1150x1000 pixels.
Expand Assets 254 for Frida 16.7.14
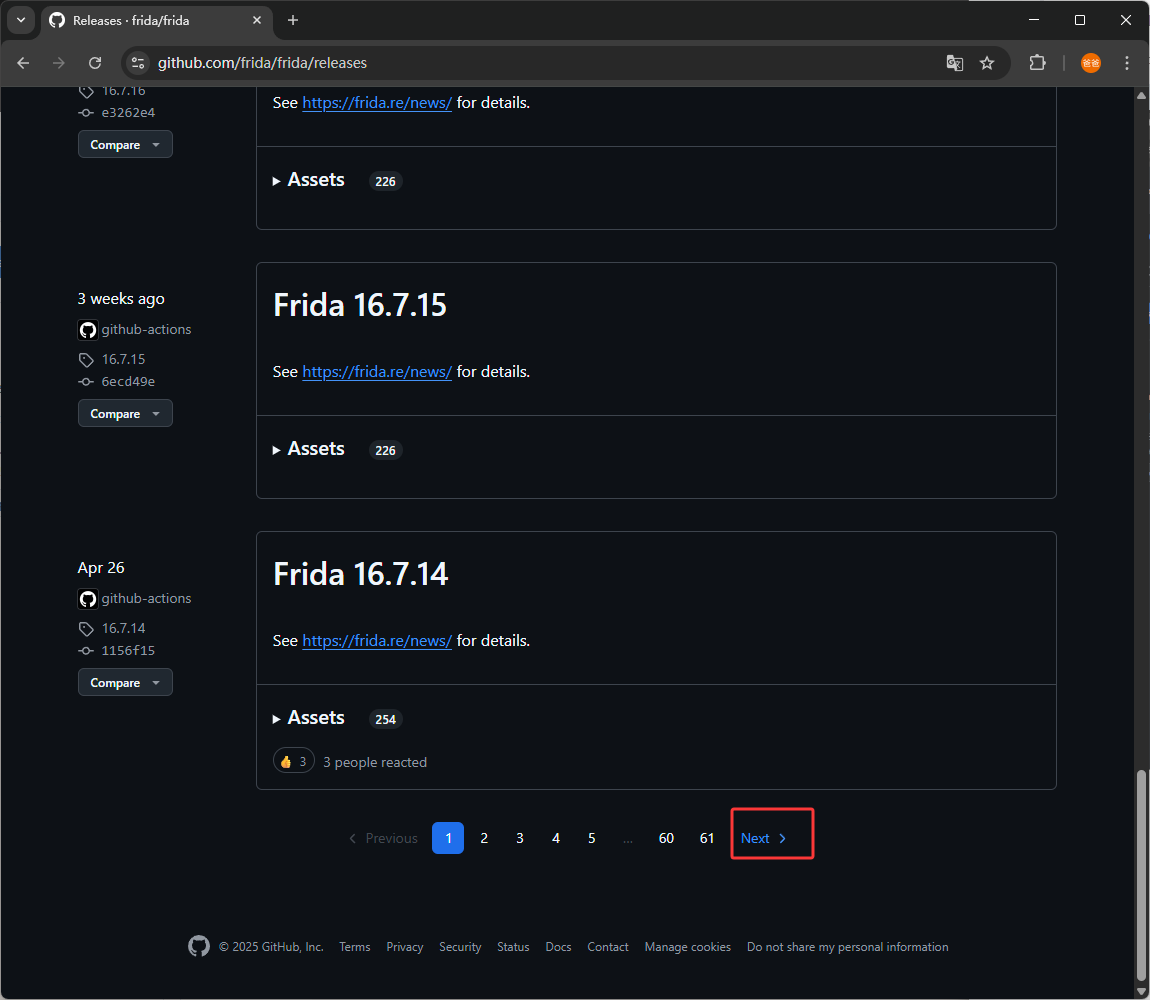pyautogui.click(x=337, y=718)
